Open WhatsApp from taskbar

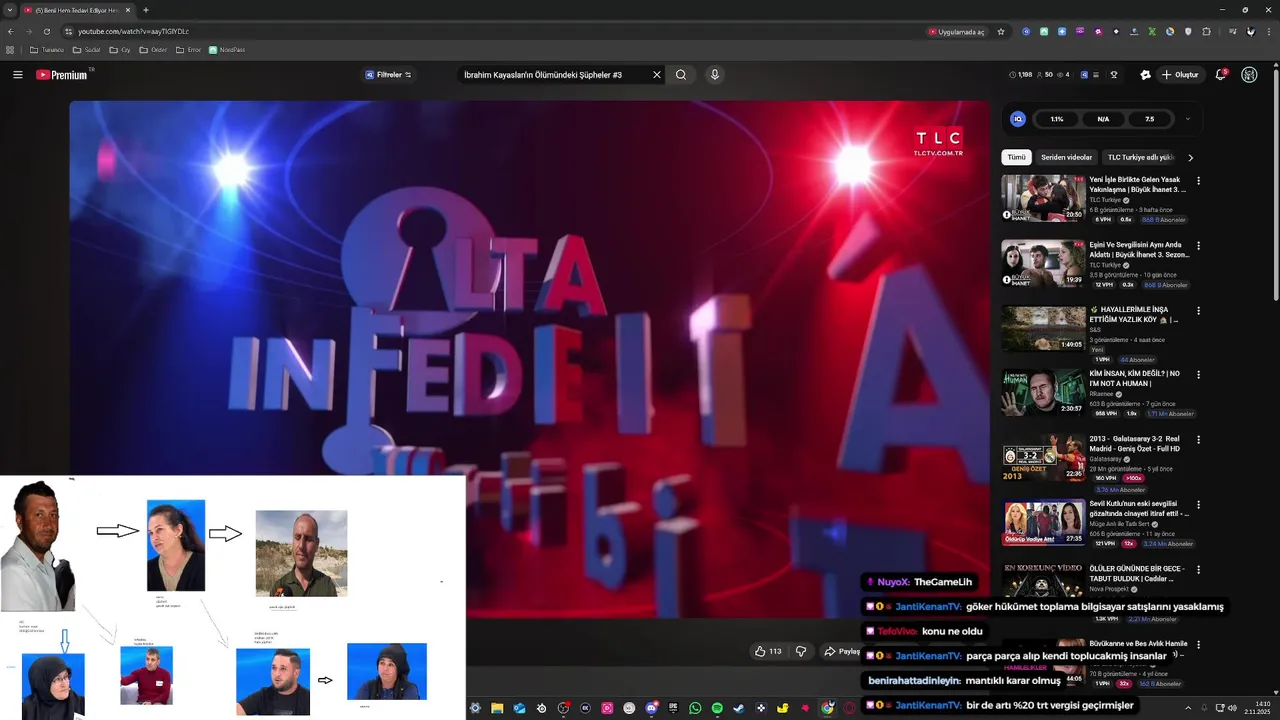(695, 708)
